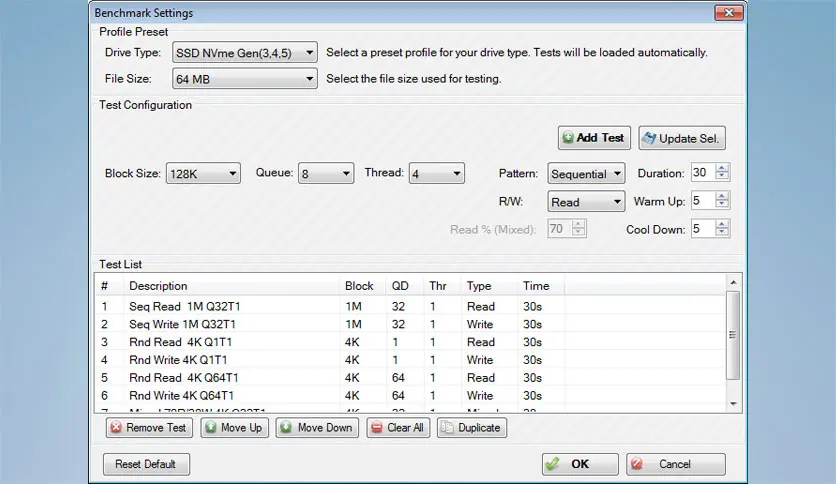The image size is (836, 484).
Task: Select test row Rnd Read 4K Q1T1
Action: click(411, 342)
